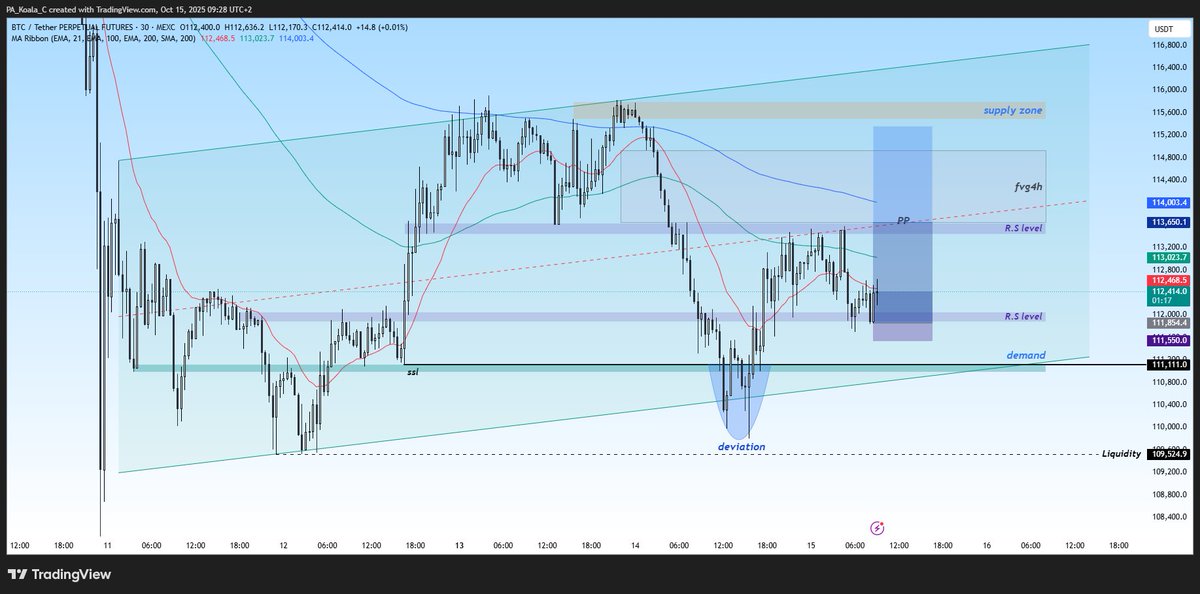Click the '14' date label on the time axis
The width and height of the screenshot is (1200, 594).
pyautogui.click(x=637, y=546)
